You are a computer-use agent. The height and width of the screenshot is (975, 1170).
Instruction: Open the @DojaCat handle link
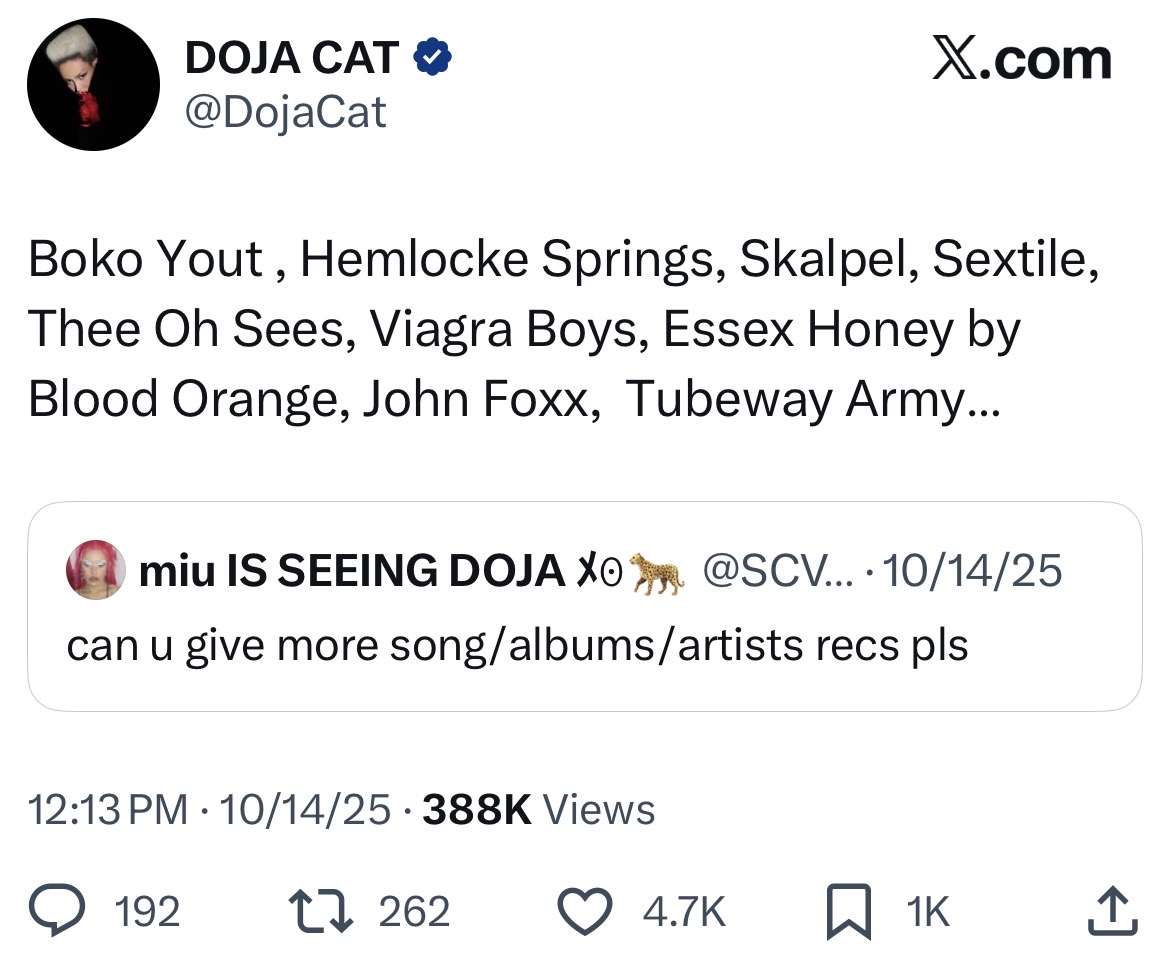tap(285, 111)
